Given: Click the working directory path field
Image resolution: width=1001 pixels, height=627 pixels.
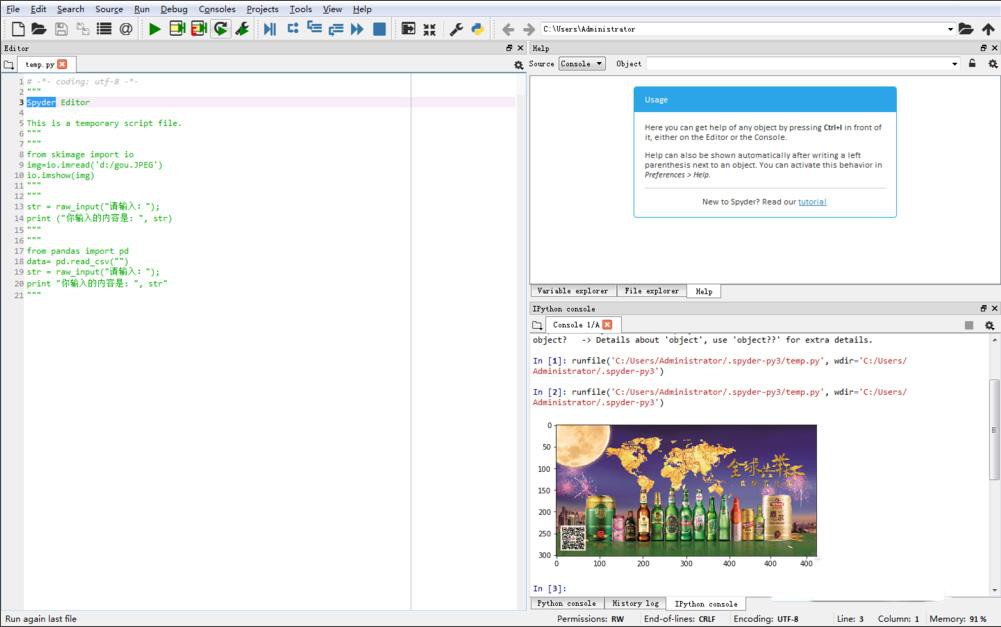Looking at the screenshot, I should tap(743, 29).
